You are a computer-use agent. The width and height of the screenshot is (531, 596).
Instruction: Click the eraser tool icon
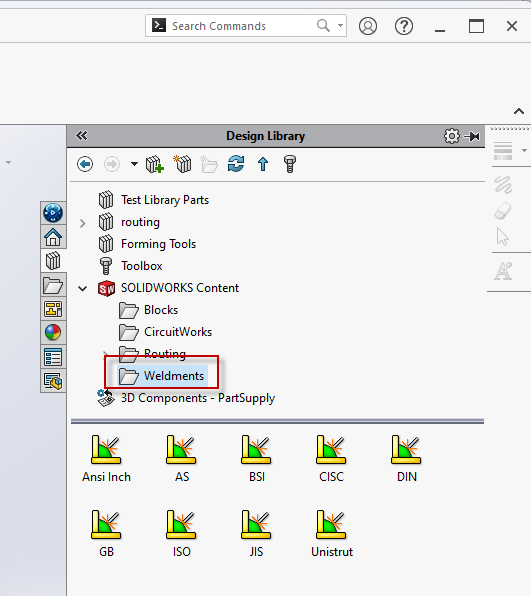click(x=503, y=211)
